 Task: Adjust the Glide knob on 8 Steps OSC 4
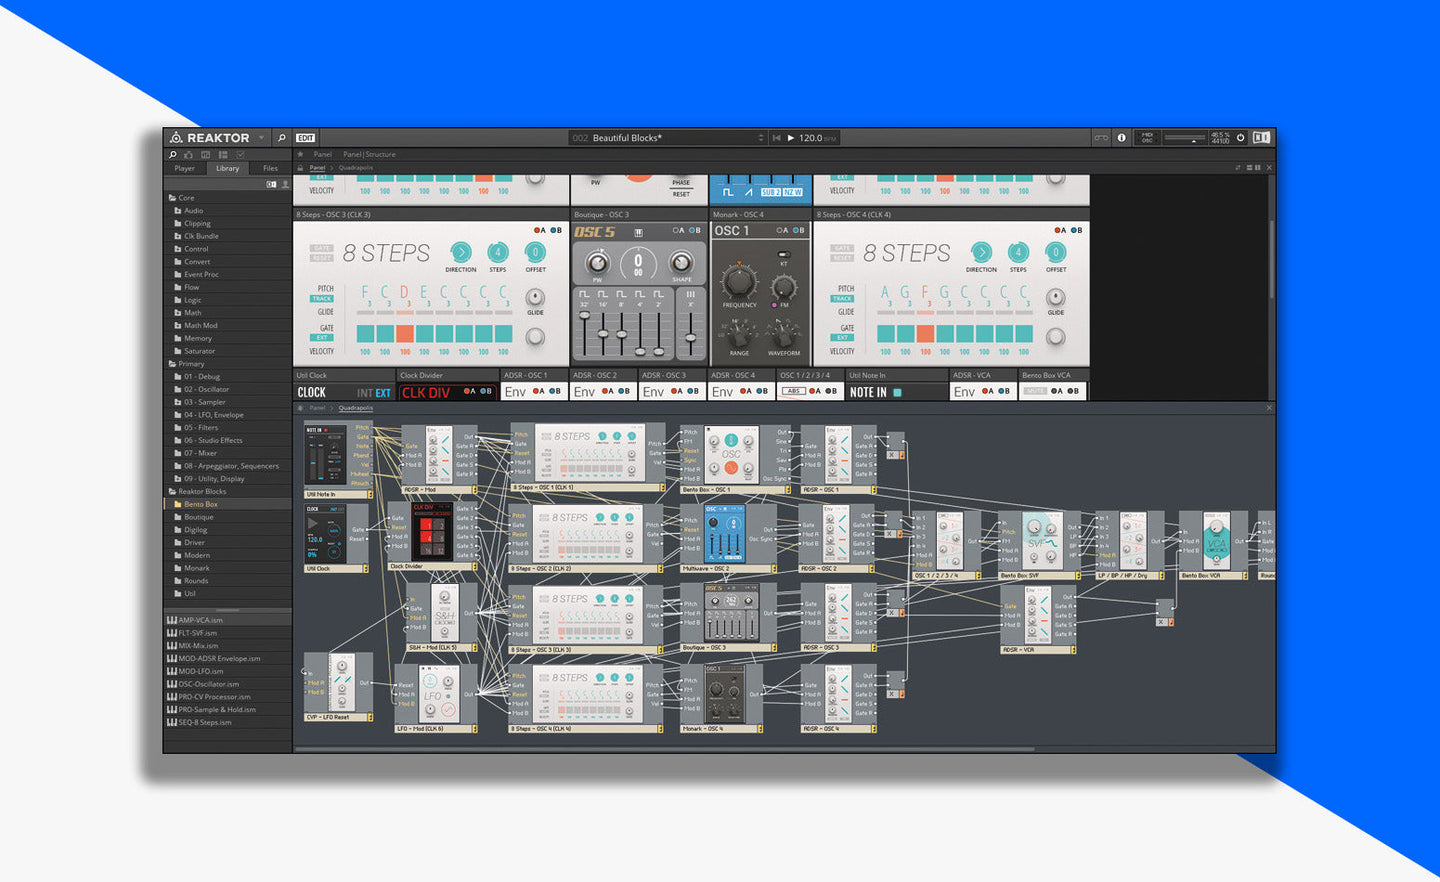click(x=1055, y=298)
